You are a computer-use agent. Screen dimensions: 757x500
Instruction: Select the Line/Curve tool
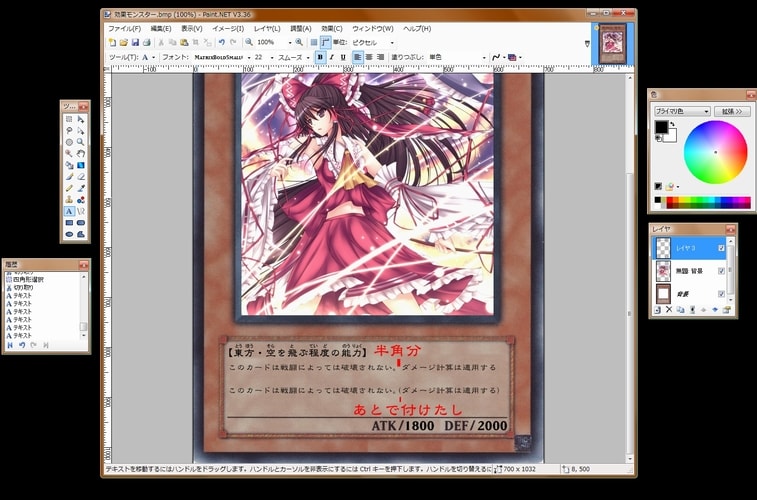[81, 211]
